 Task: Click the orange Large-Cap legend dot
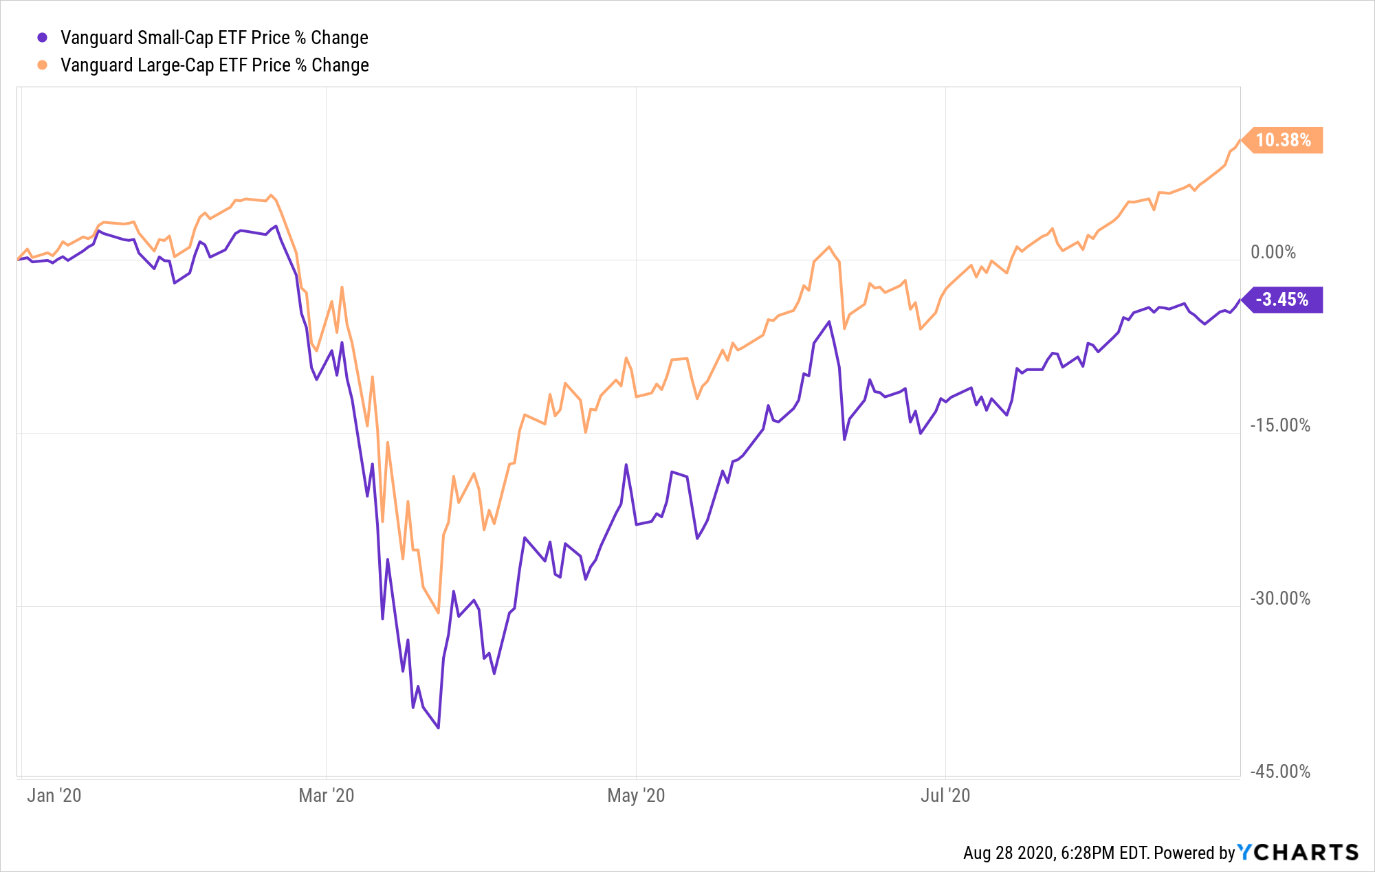(42, 65)
